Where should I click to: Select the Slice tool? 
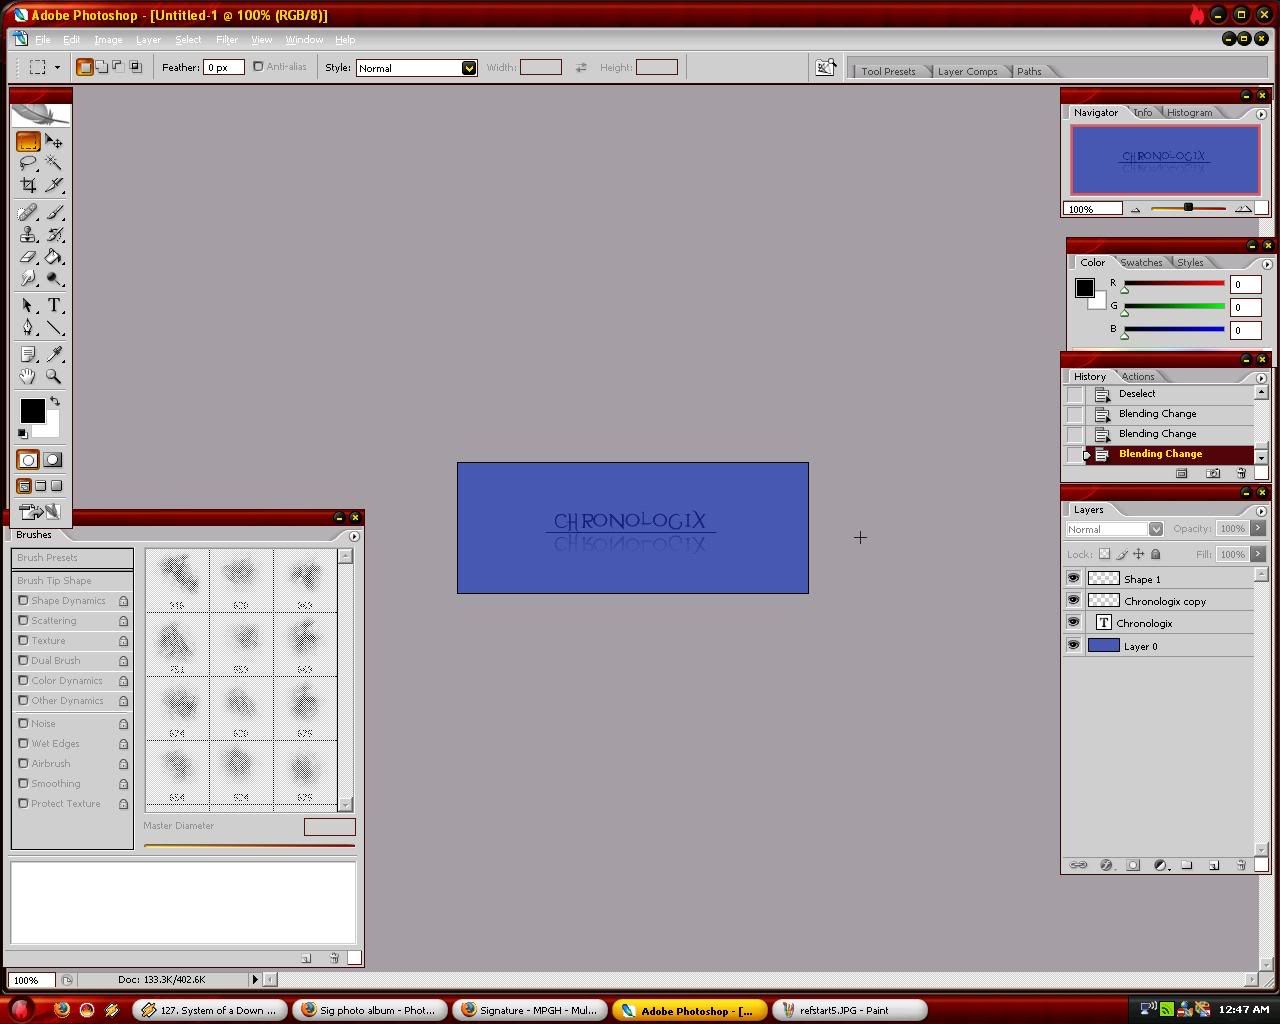click(x=54, y=185)
